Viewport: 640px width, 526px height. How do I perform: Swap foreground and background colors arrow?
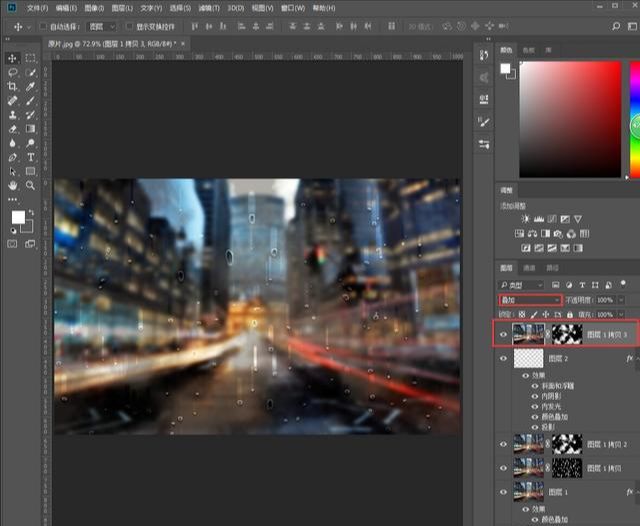pyautogui.click(x=31, y=213)
